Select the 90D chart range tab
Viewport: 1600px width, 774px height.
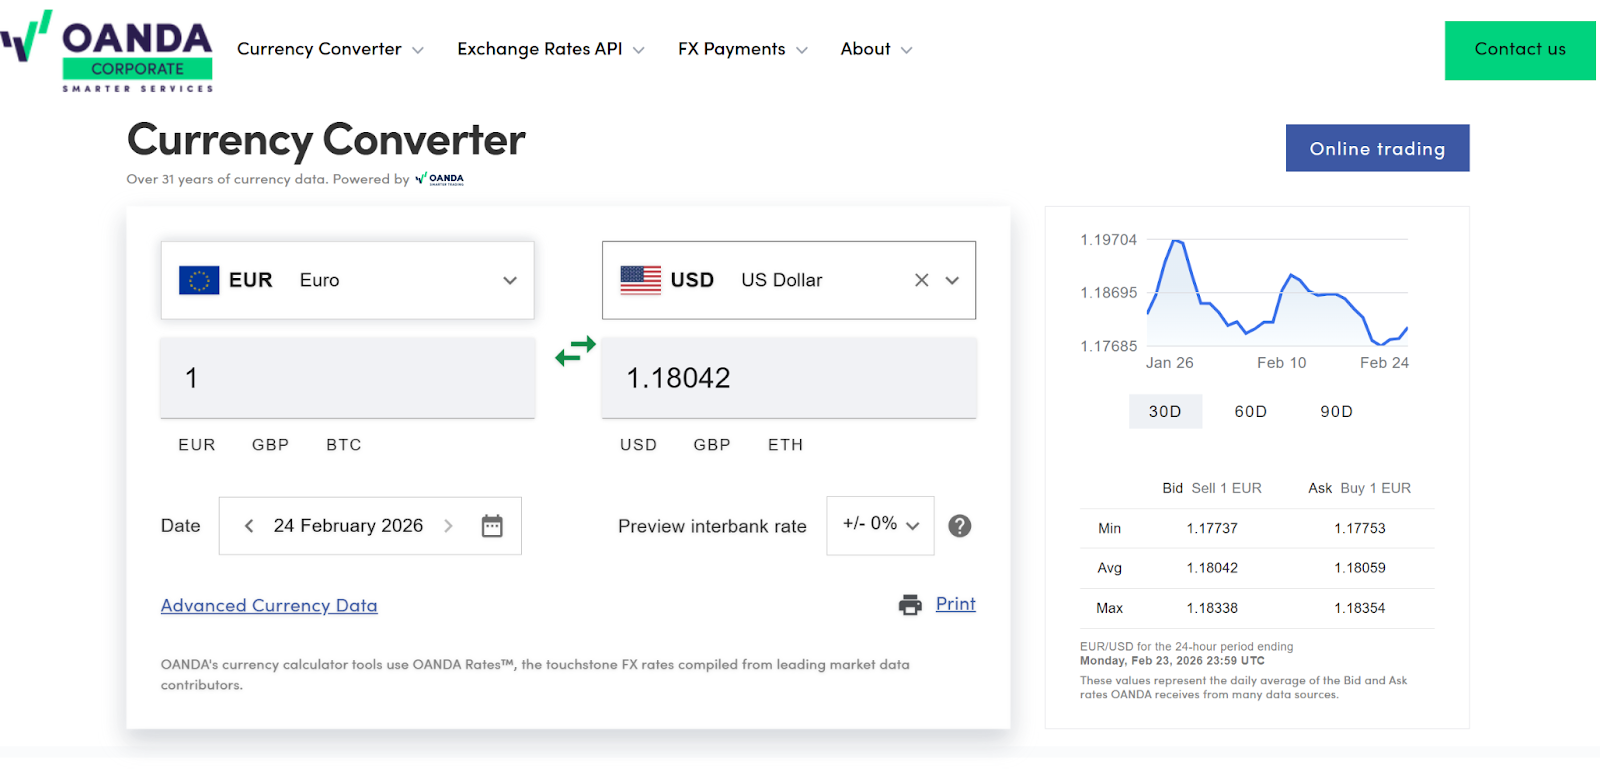point(1336,411)
